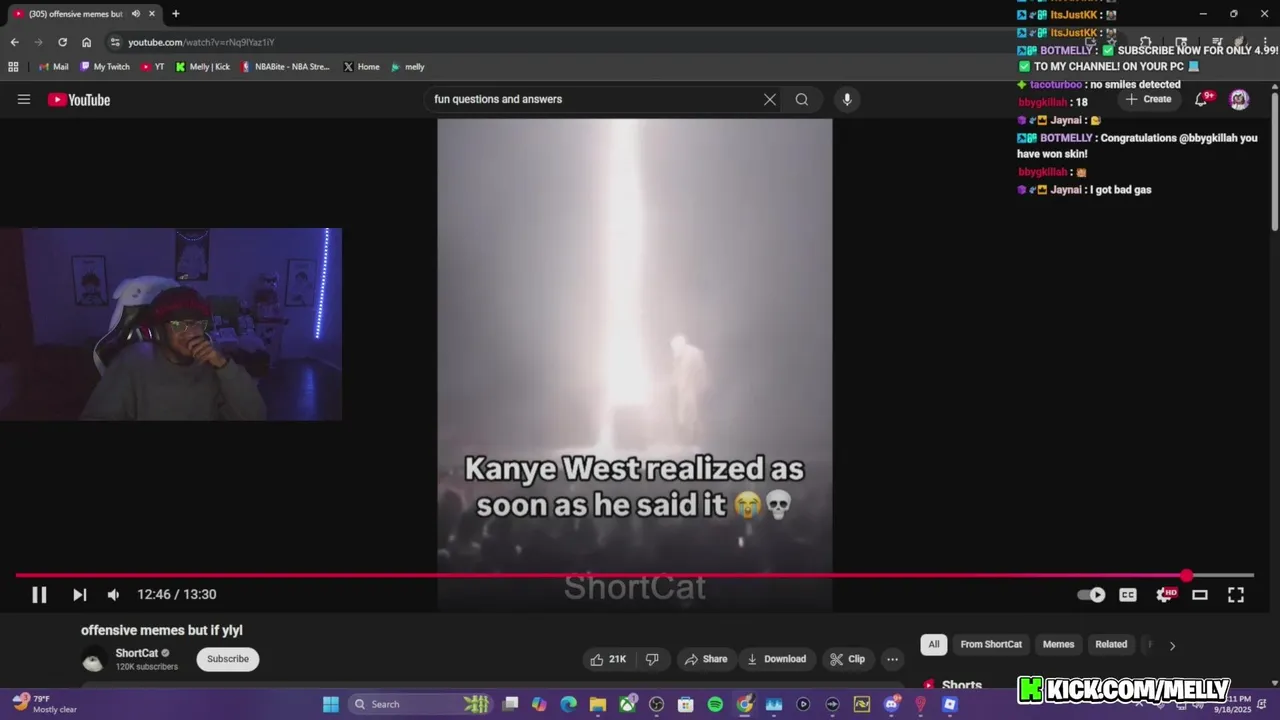Select the Related filter chip
The image size is (1280, 720).
[x=1111, y=645]
